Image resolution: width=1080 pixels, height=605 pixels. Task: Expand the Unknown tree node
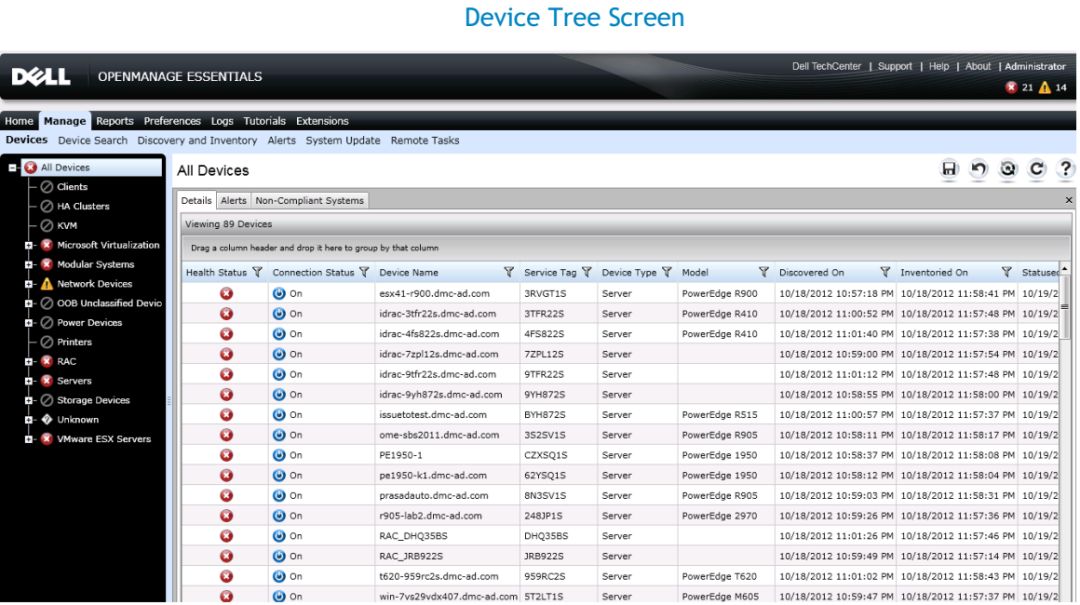click(29, 420)
